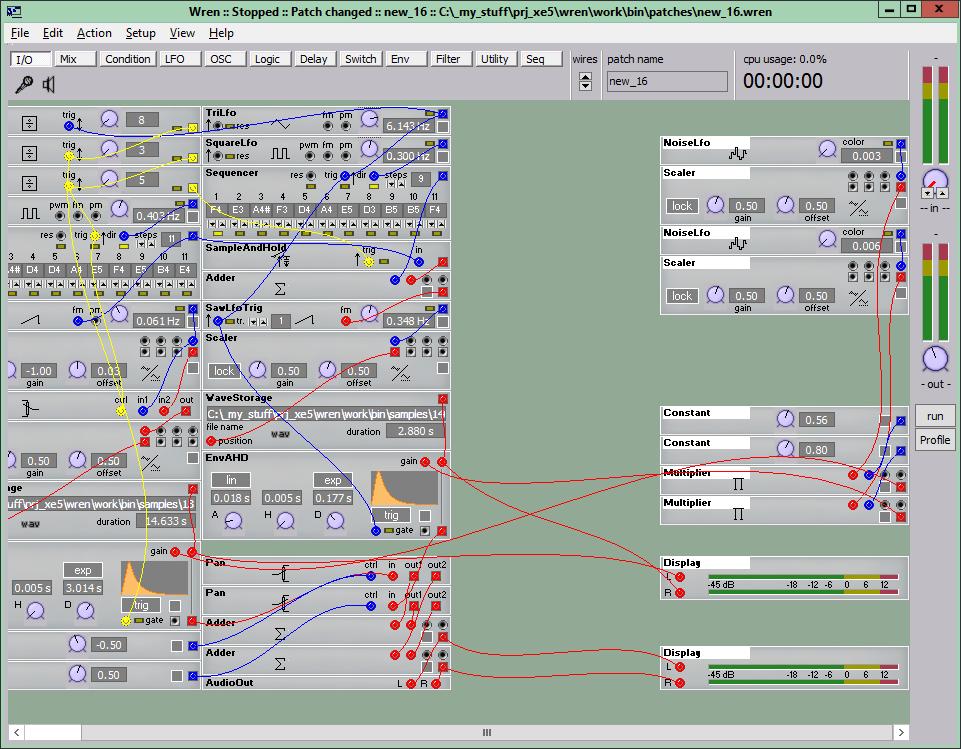Raise Sequencer step 5 note D4

(x=311, y=224)
